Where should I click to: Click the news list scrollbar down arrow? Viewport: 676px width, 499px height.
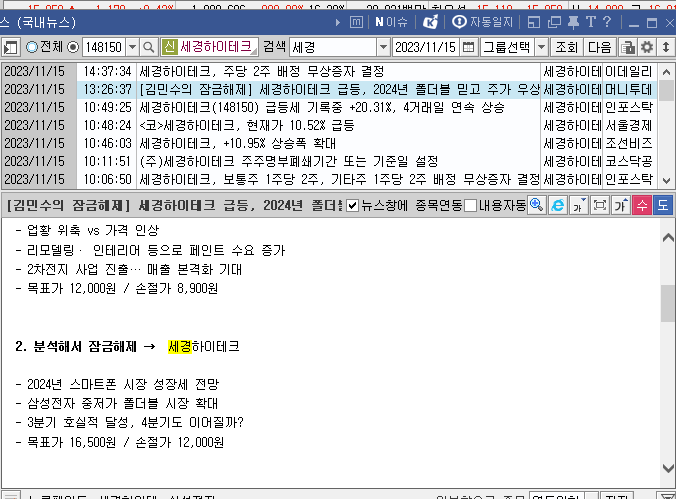(667, 181)
